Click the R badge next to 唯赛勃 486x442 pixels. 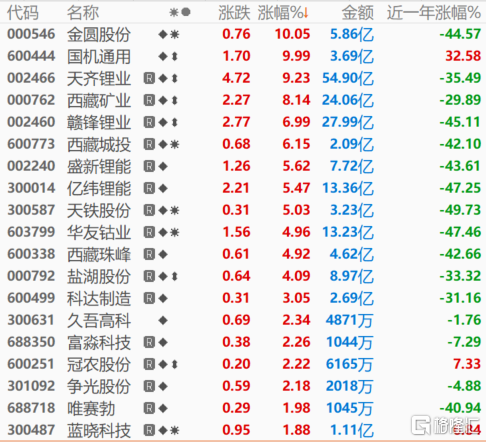(x=149, y=408)
